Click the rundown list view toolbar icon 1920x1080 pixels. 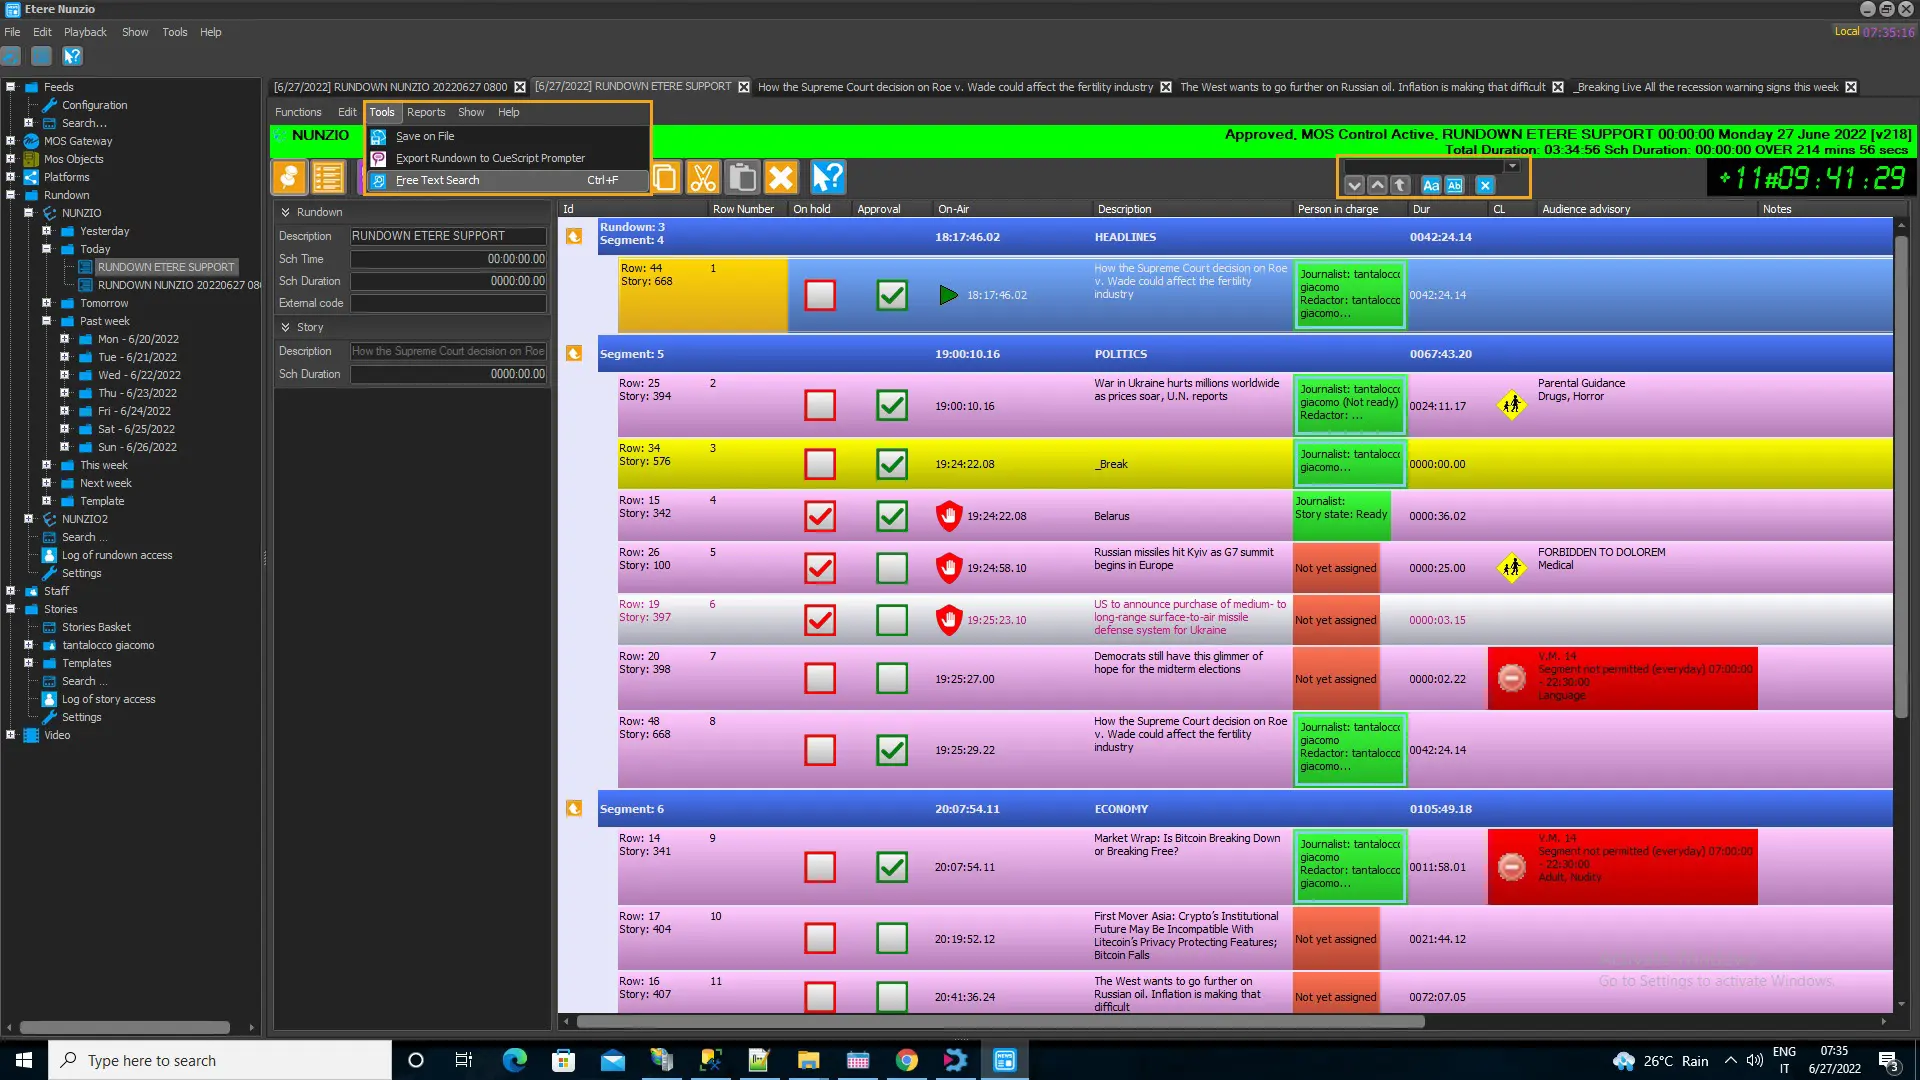coord(328,178)
